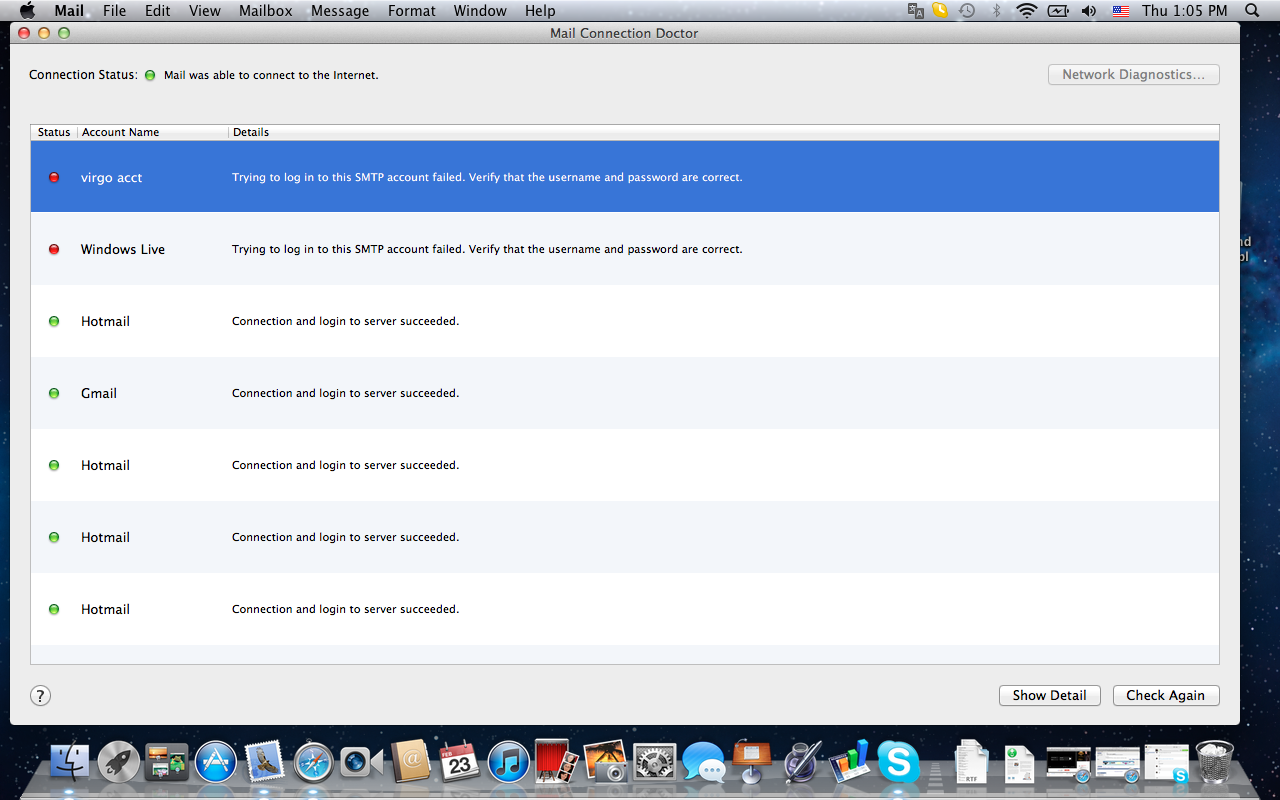Open the large Skype icon in the Dock
Image resolution: width=1280 pixels, height=800 pixels.
(x=899, y=763)
